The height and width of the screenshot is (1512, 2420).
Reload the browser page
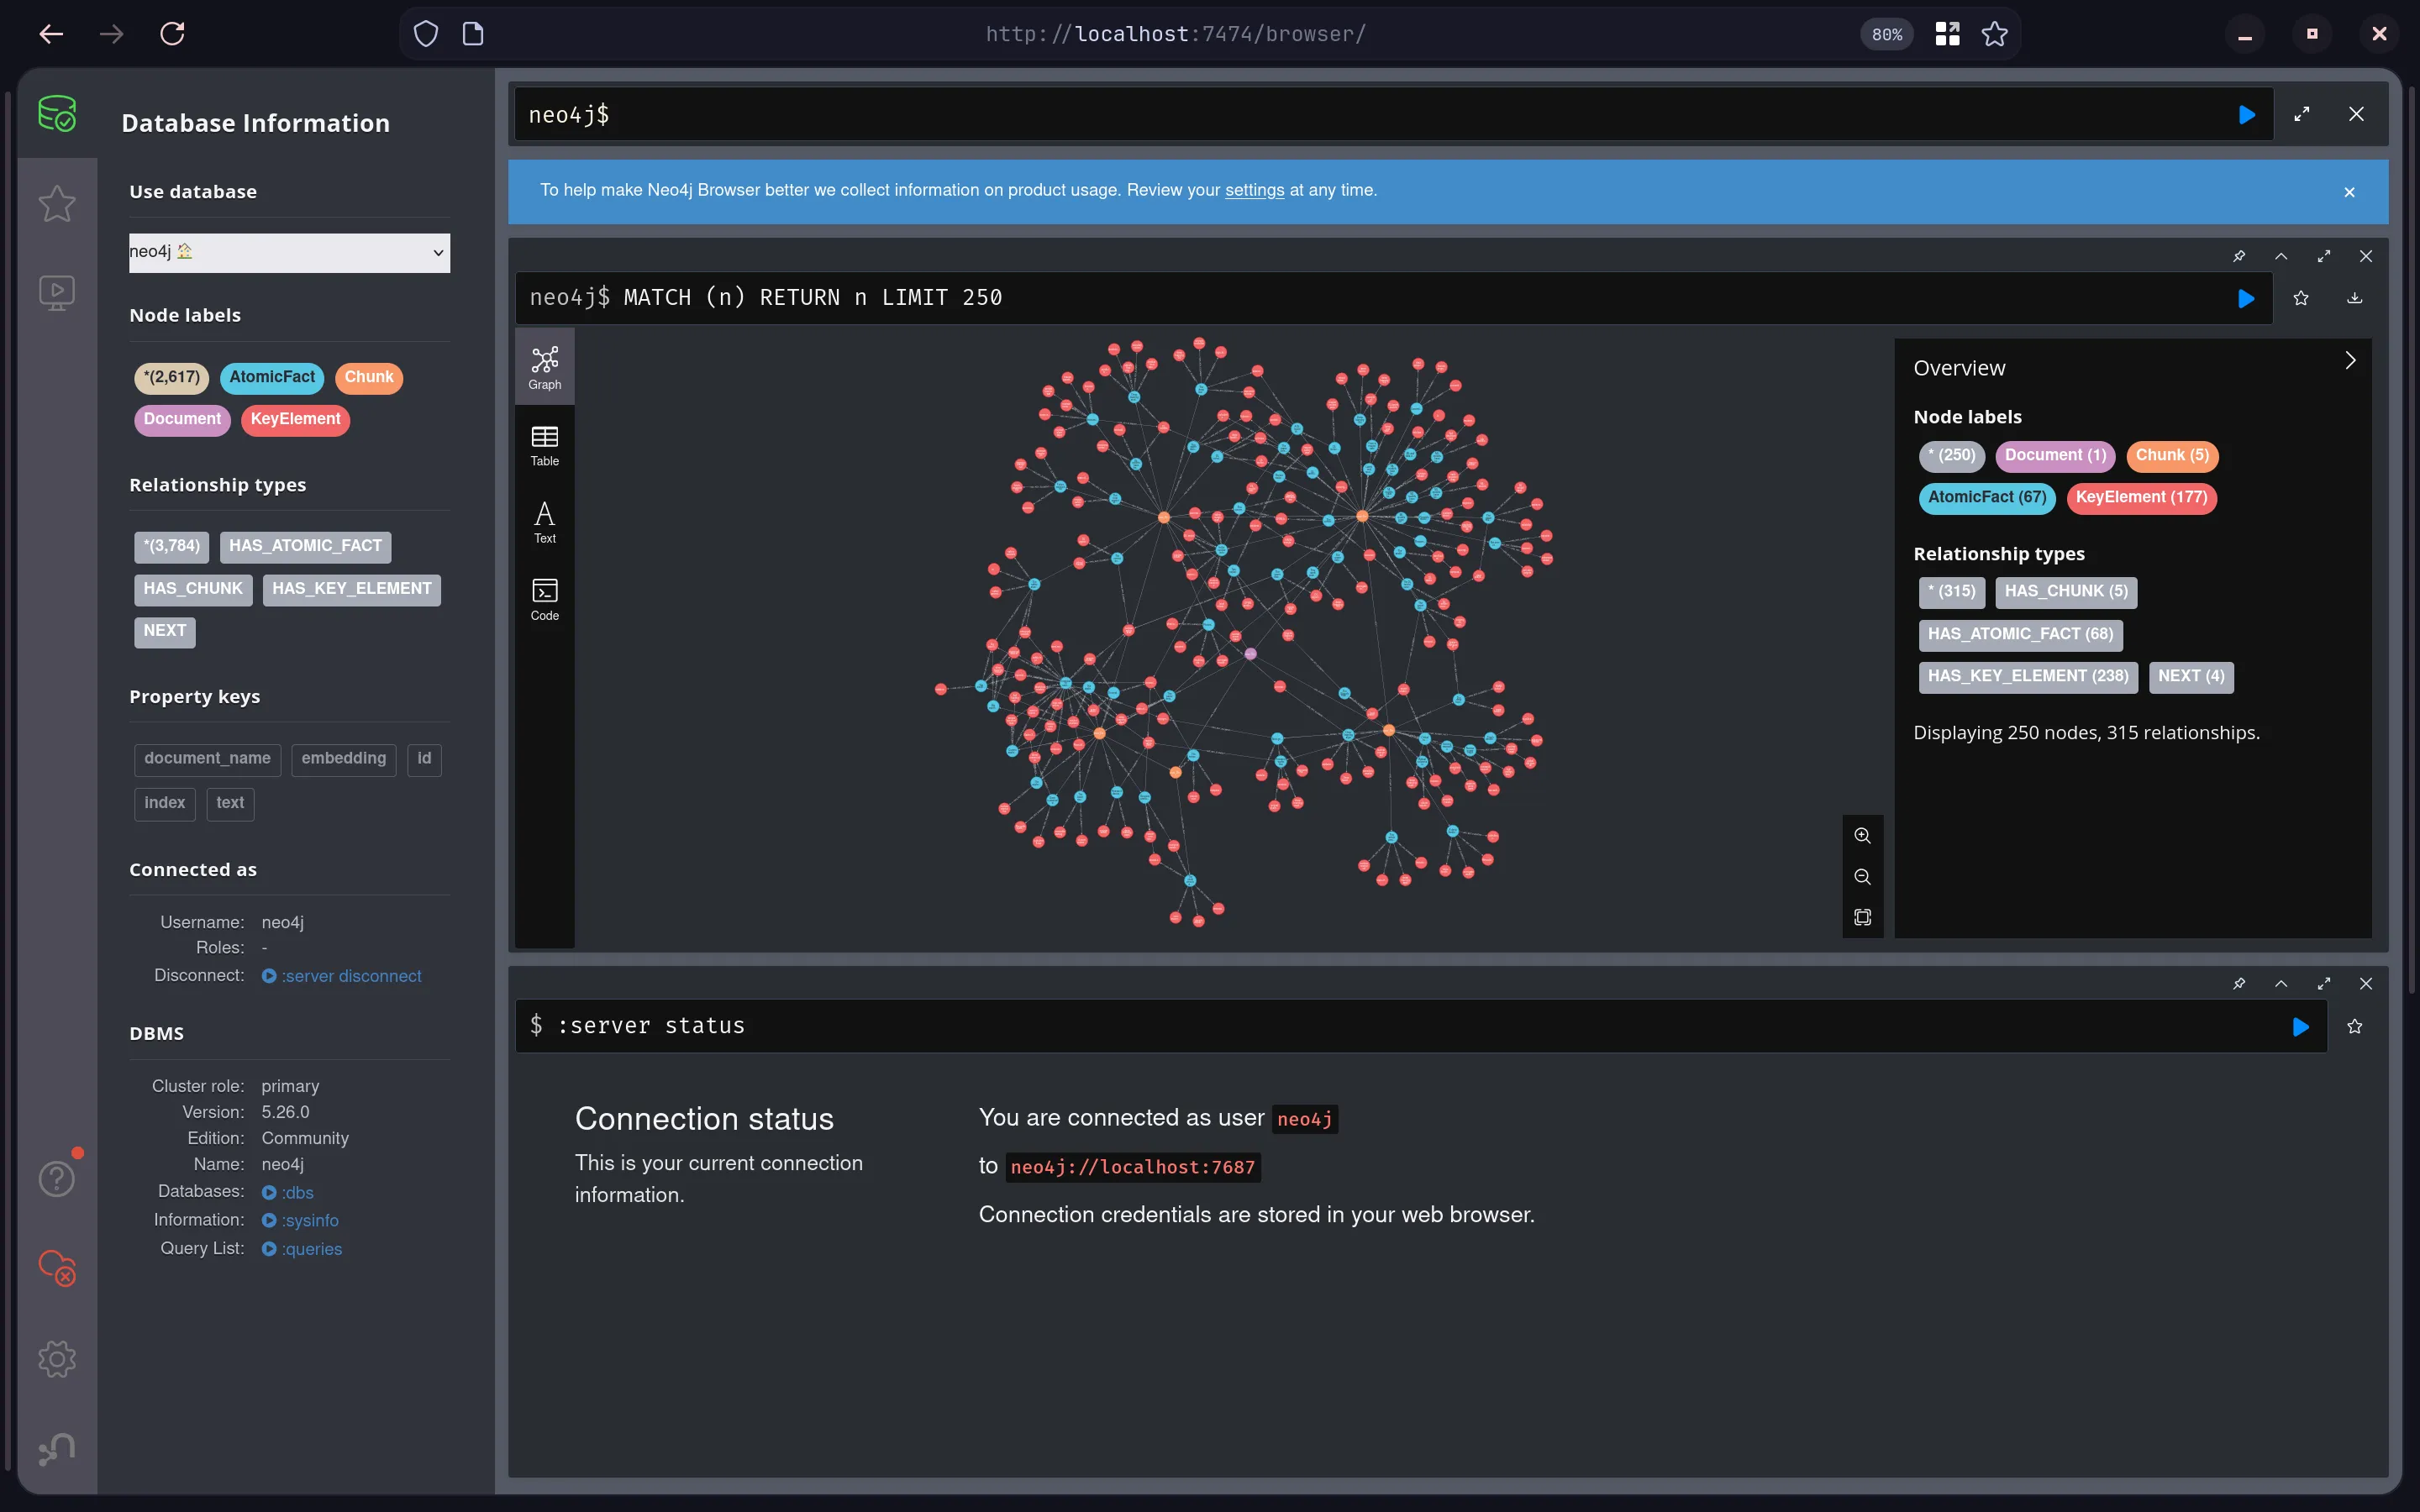(172, 34)
